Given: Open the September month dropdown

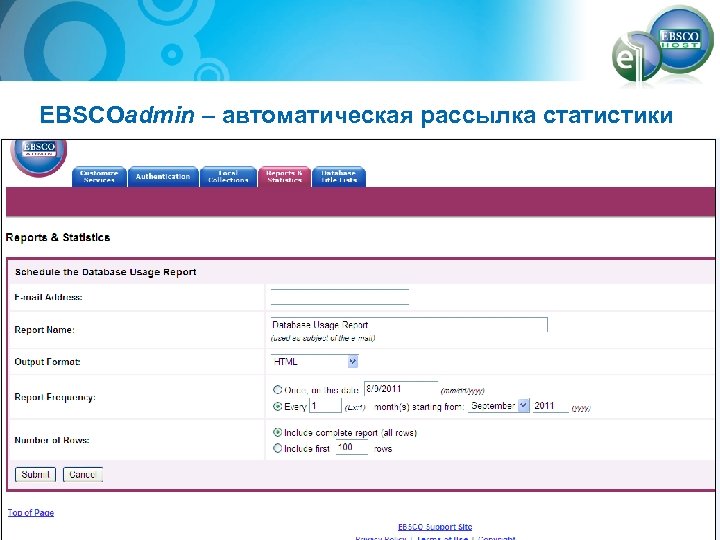Looking at the screenshot, I should pyautogui.click(x=499, y=406).
